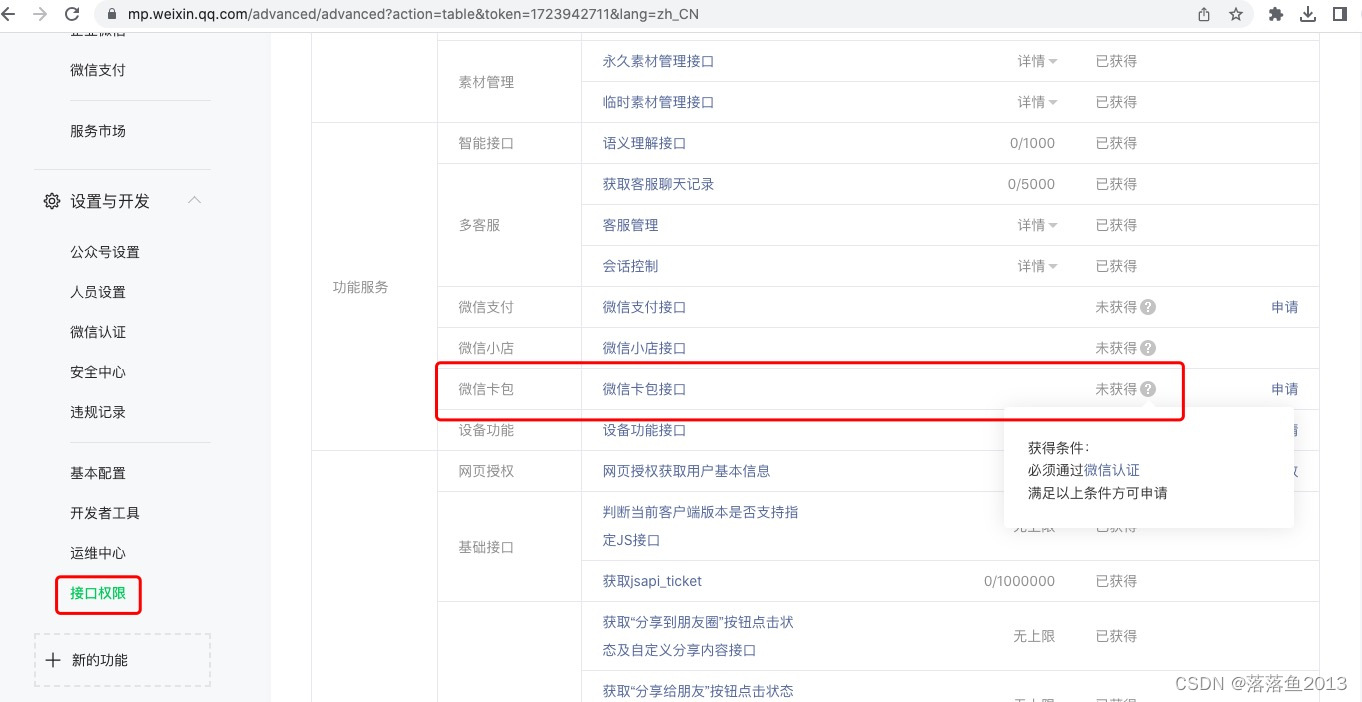Click question mark beside 微信卡包接口 status
This screenshot has height=702, width=1362.
(x=1148, y=389)
